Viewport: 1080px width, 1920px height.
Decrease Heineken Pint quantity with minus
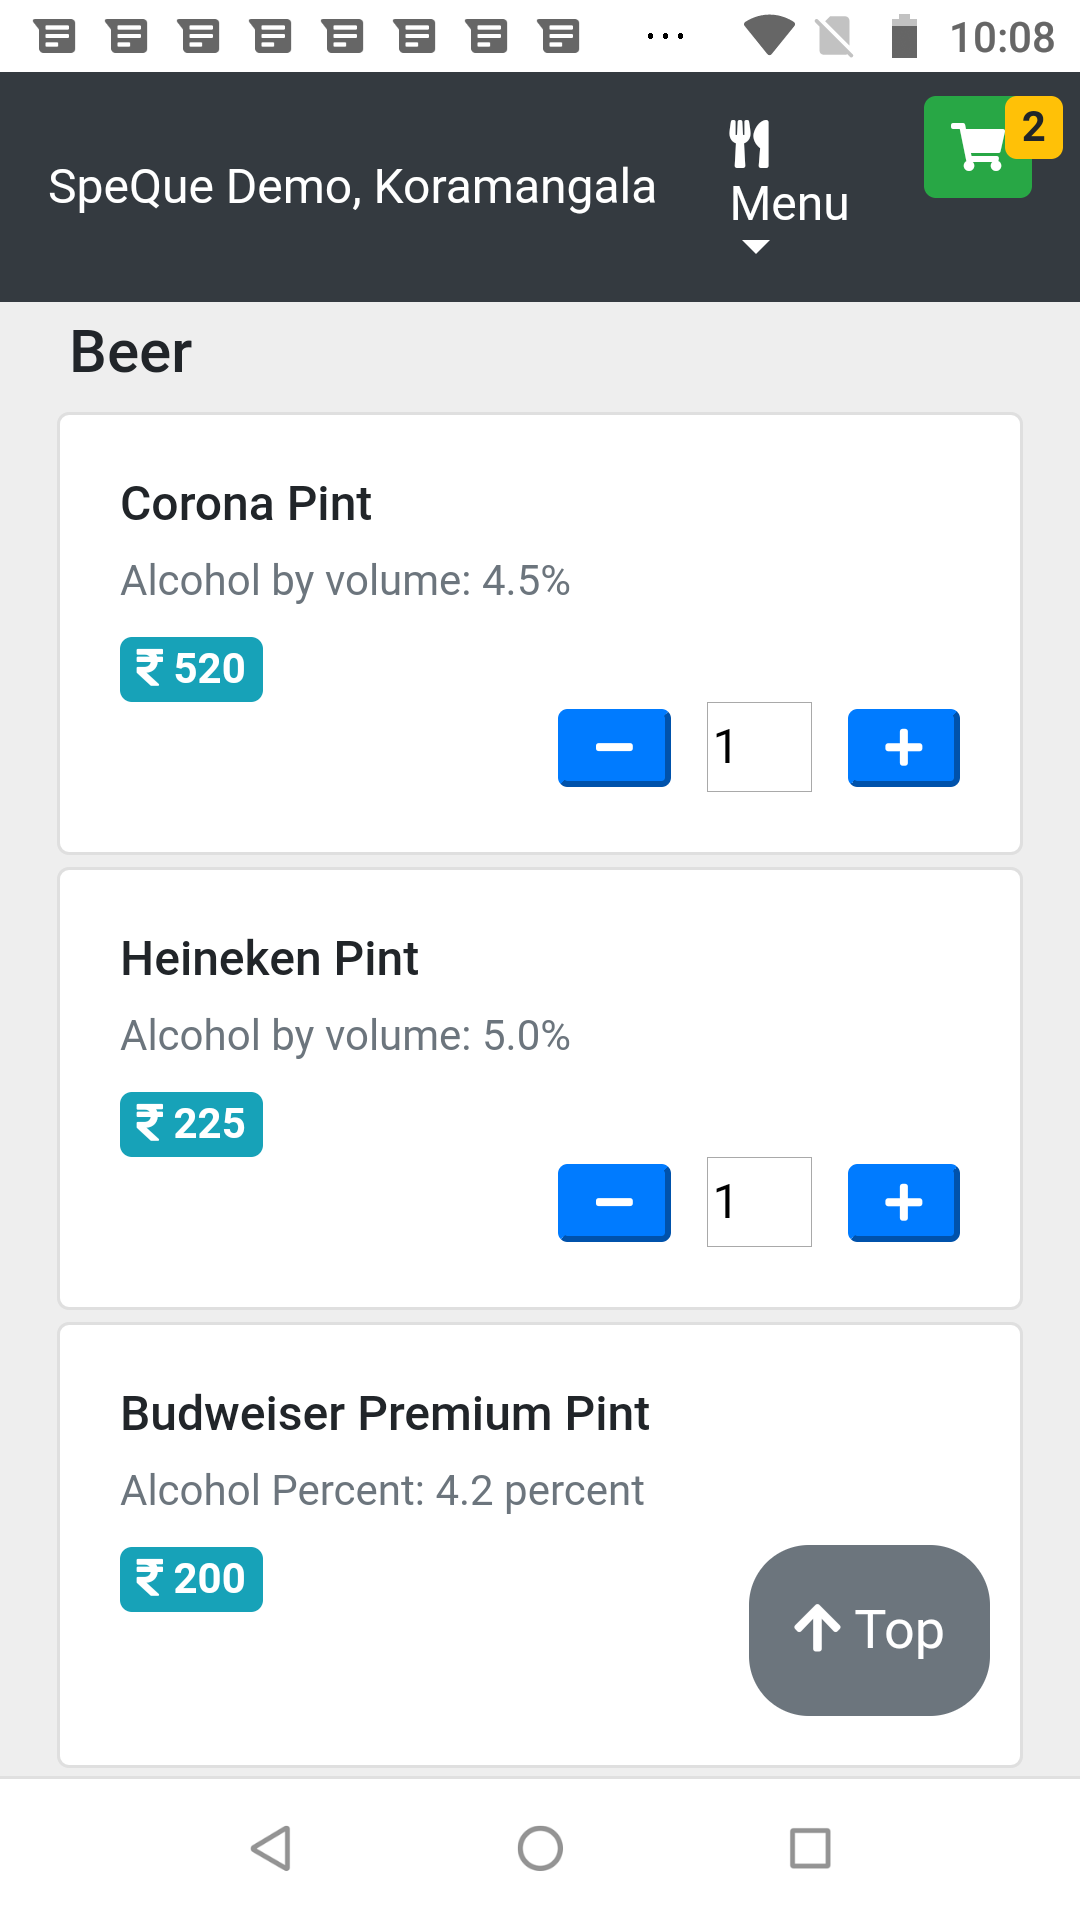(614, 1202)
